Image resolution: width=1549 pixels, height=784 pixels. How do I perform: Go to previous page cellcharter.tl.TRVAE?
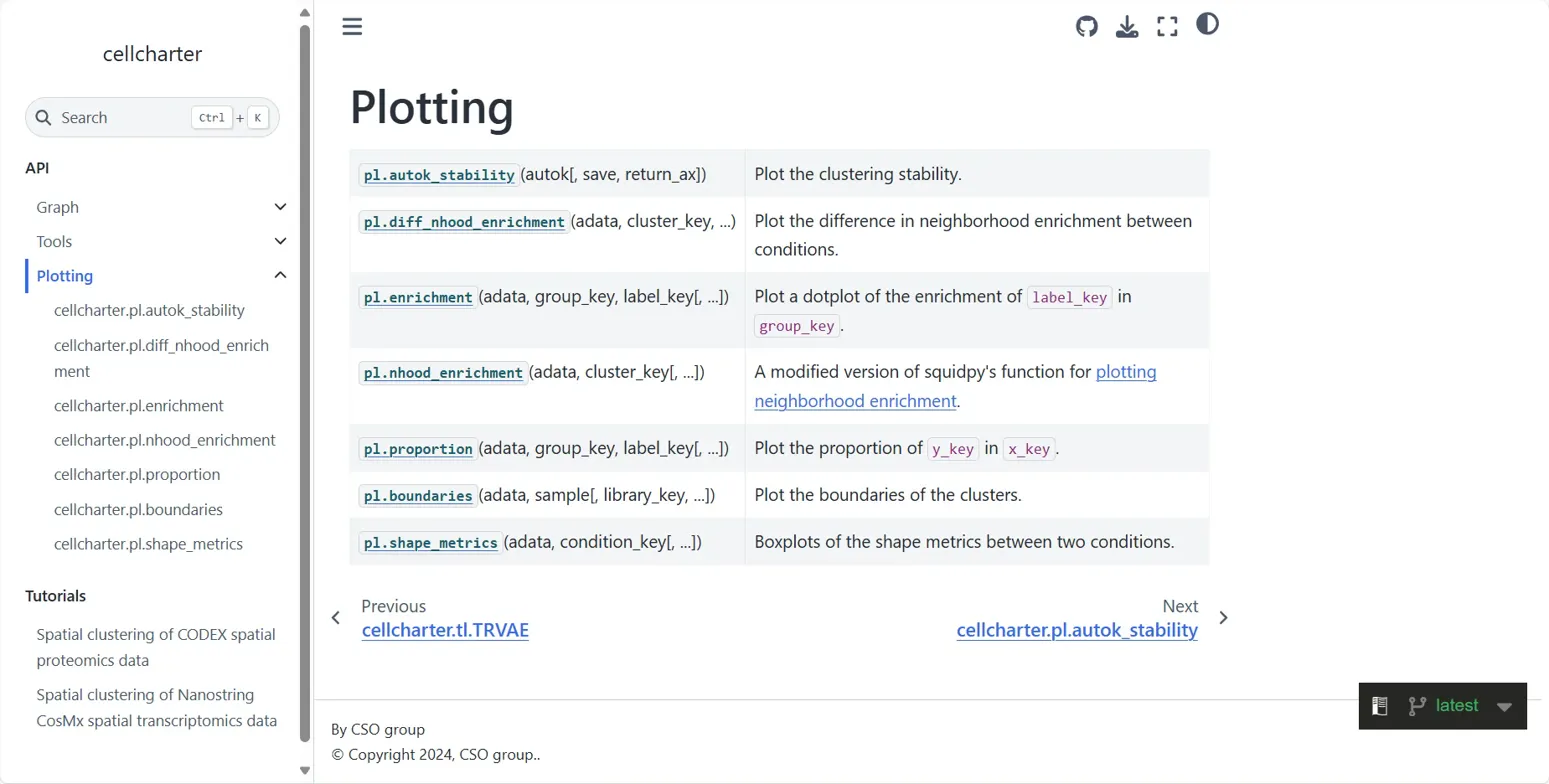(x=445, y=631)
